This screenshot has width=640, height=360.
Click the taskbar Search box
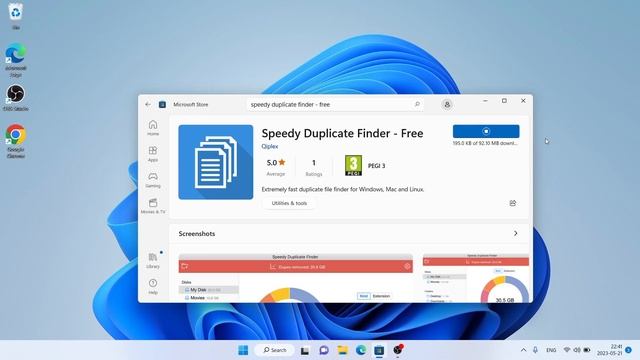pyautogui.click(x=274, y=350)
